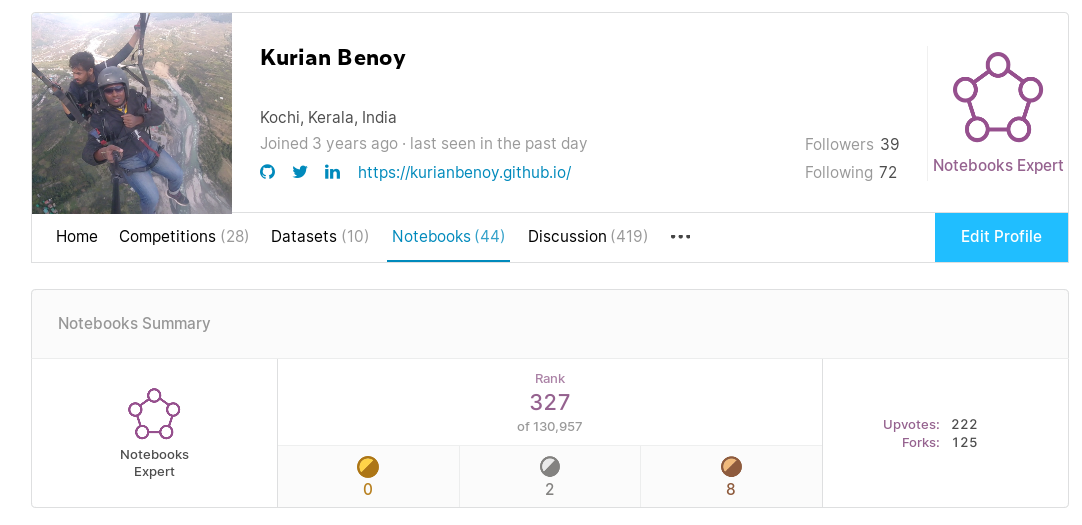Click the pentagon icon in Notebooks Summary

coord(154,414)
